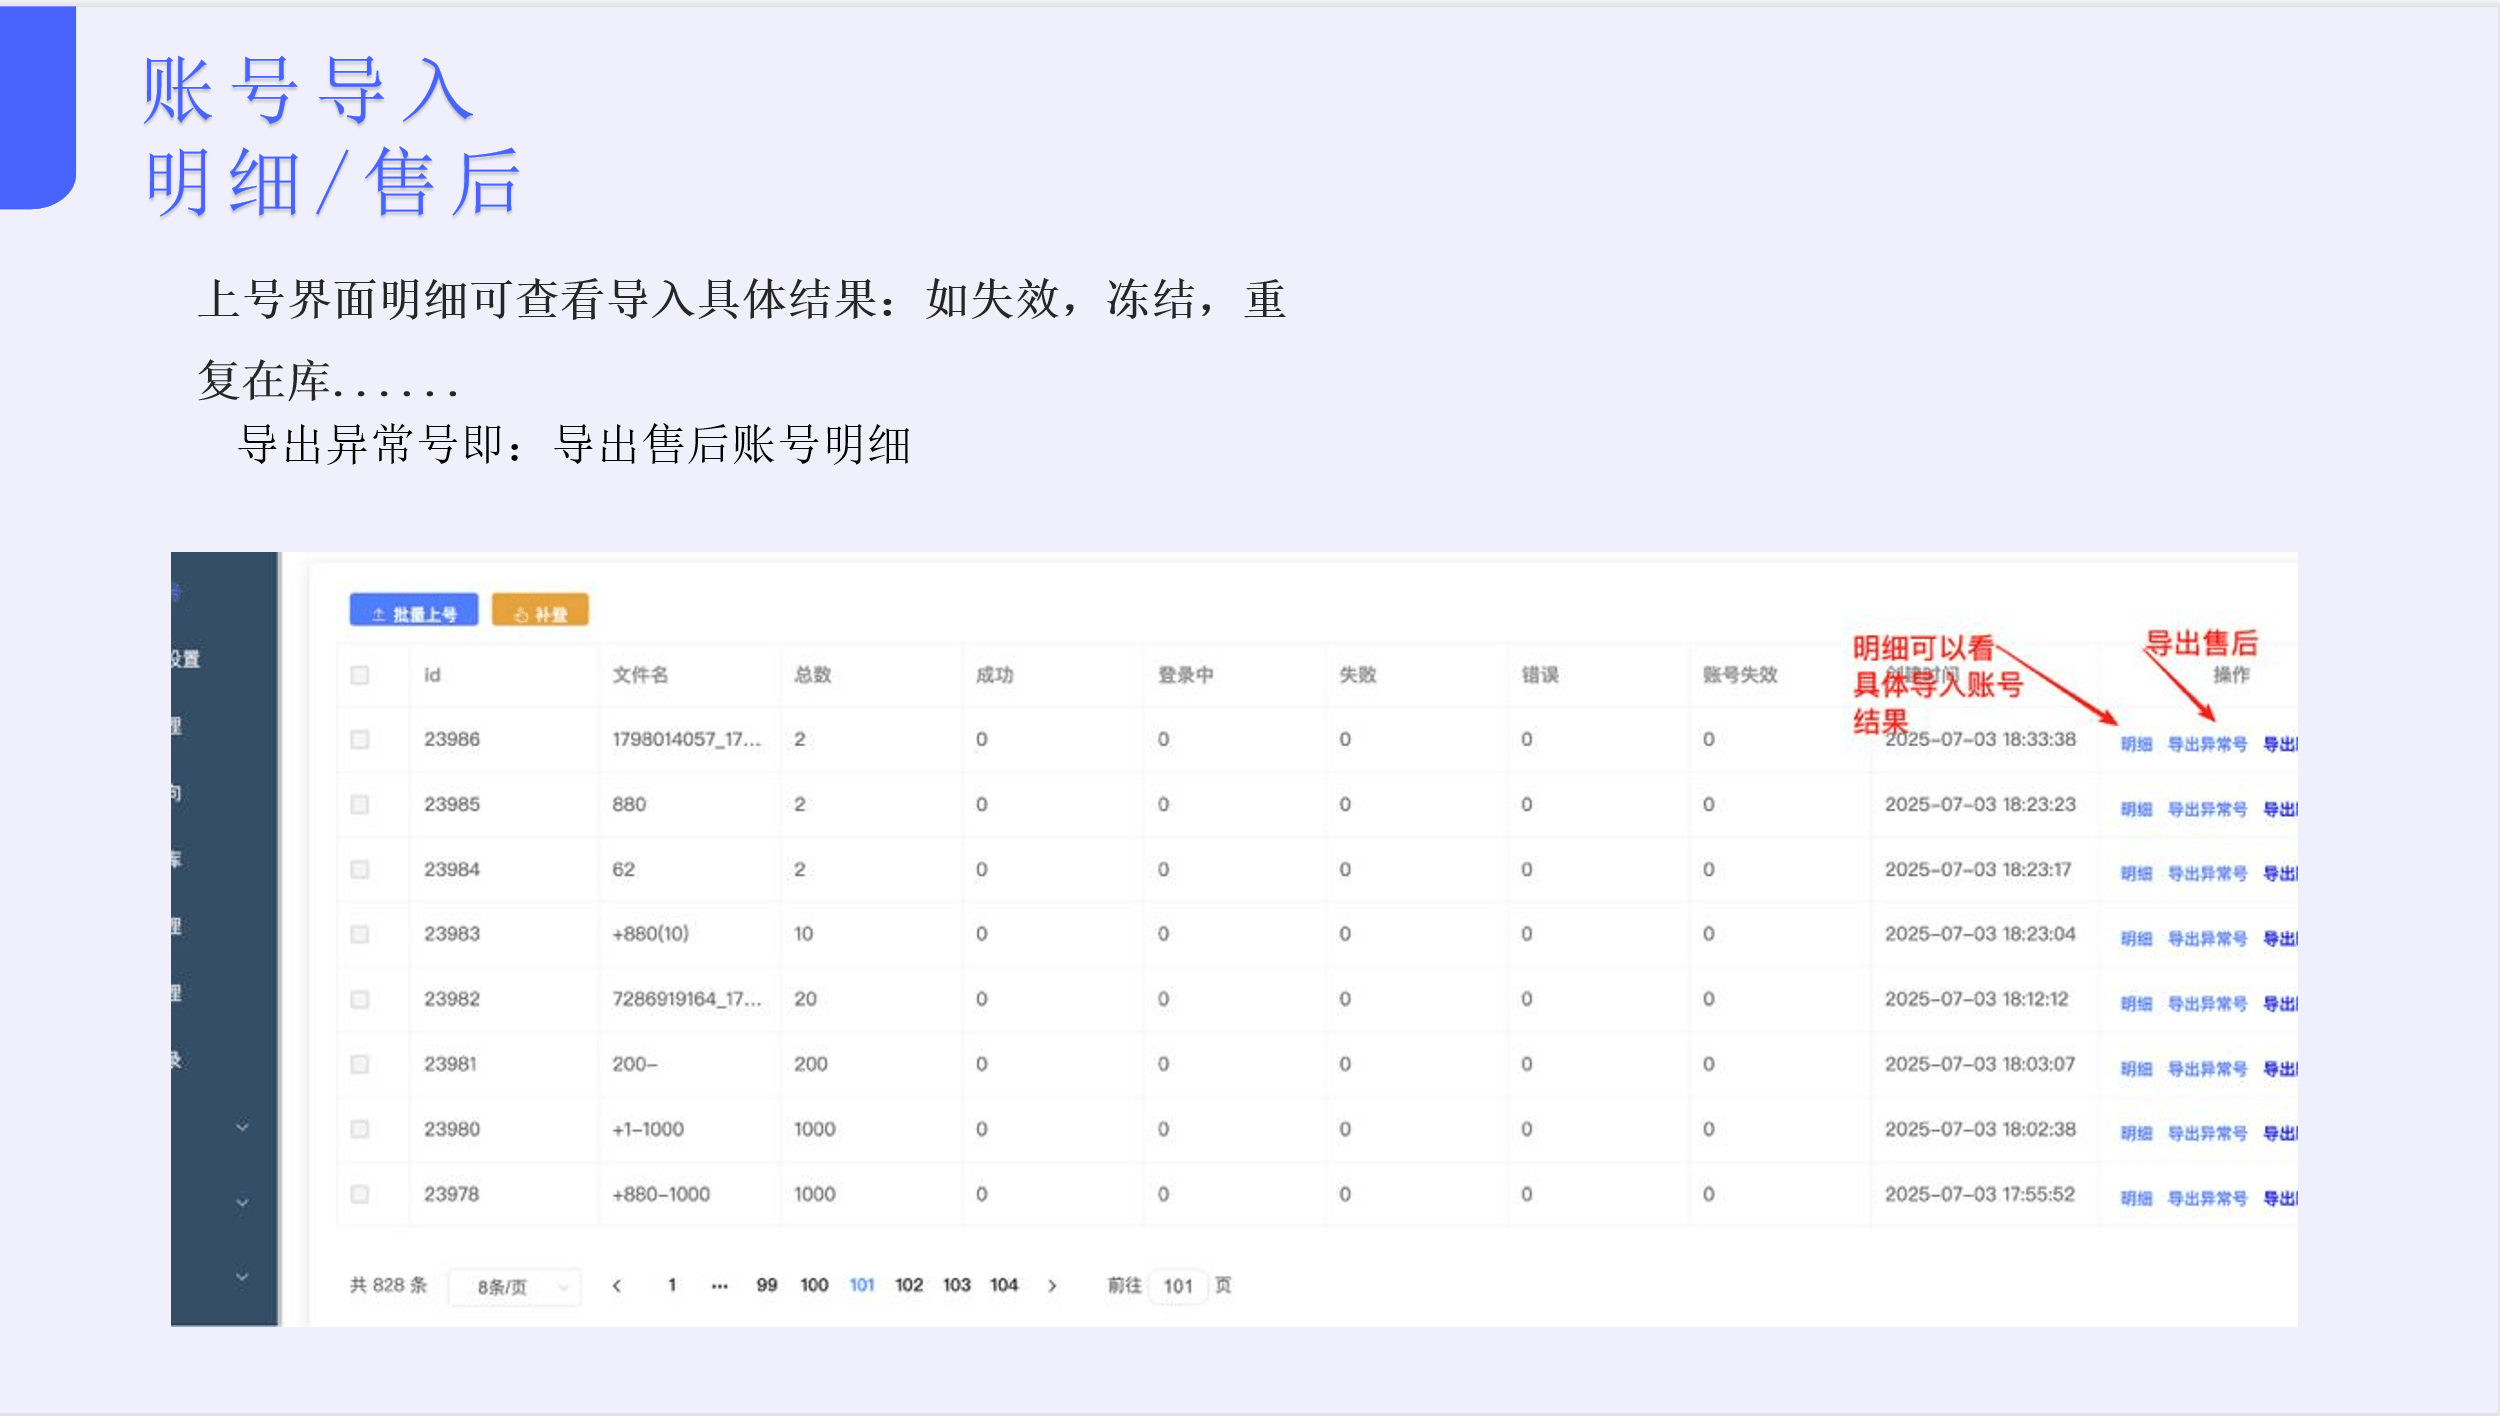
Task: Click the 前往 page number input field
Action: pyautogui.click(x=1181, y=1286)
